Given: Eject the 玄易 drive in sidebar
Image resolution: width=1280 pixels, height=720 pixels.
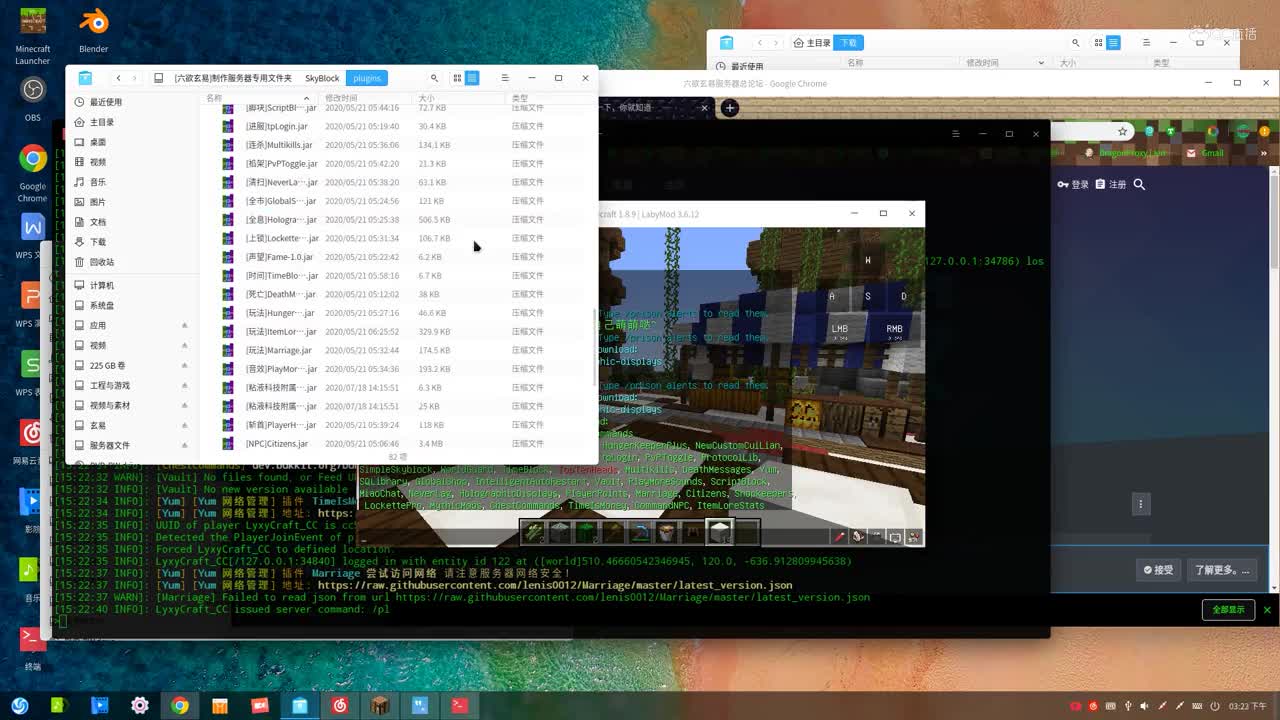Looking at the screenshot, I should click(184, 425).
